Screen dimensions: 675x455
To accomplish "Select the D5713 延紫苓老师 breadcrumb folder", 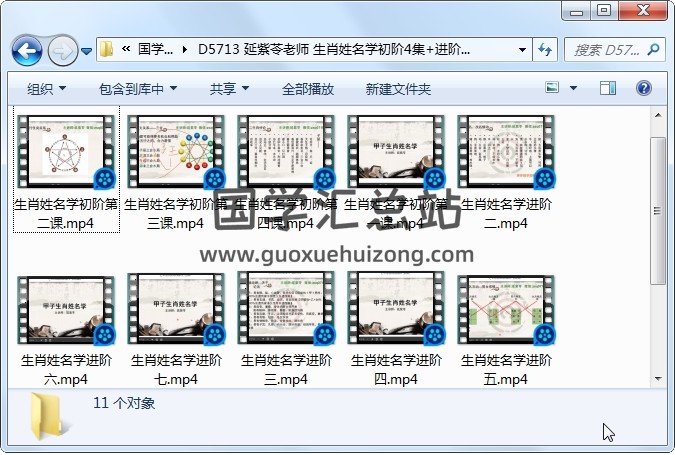I will (x=334, y=50).
